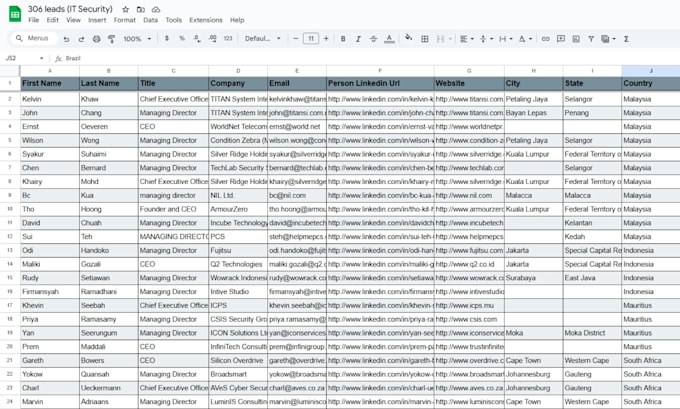Open the Default font dropdown
Viewport: 680px width, 409px height.
[x=262, y=39]
